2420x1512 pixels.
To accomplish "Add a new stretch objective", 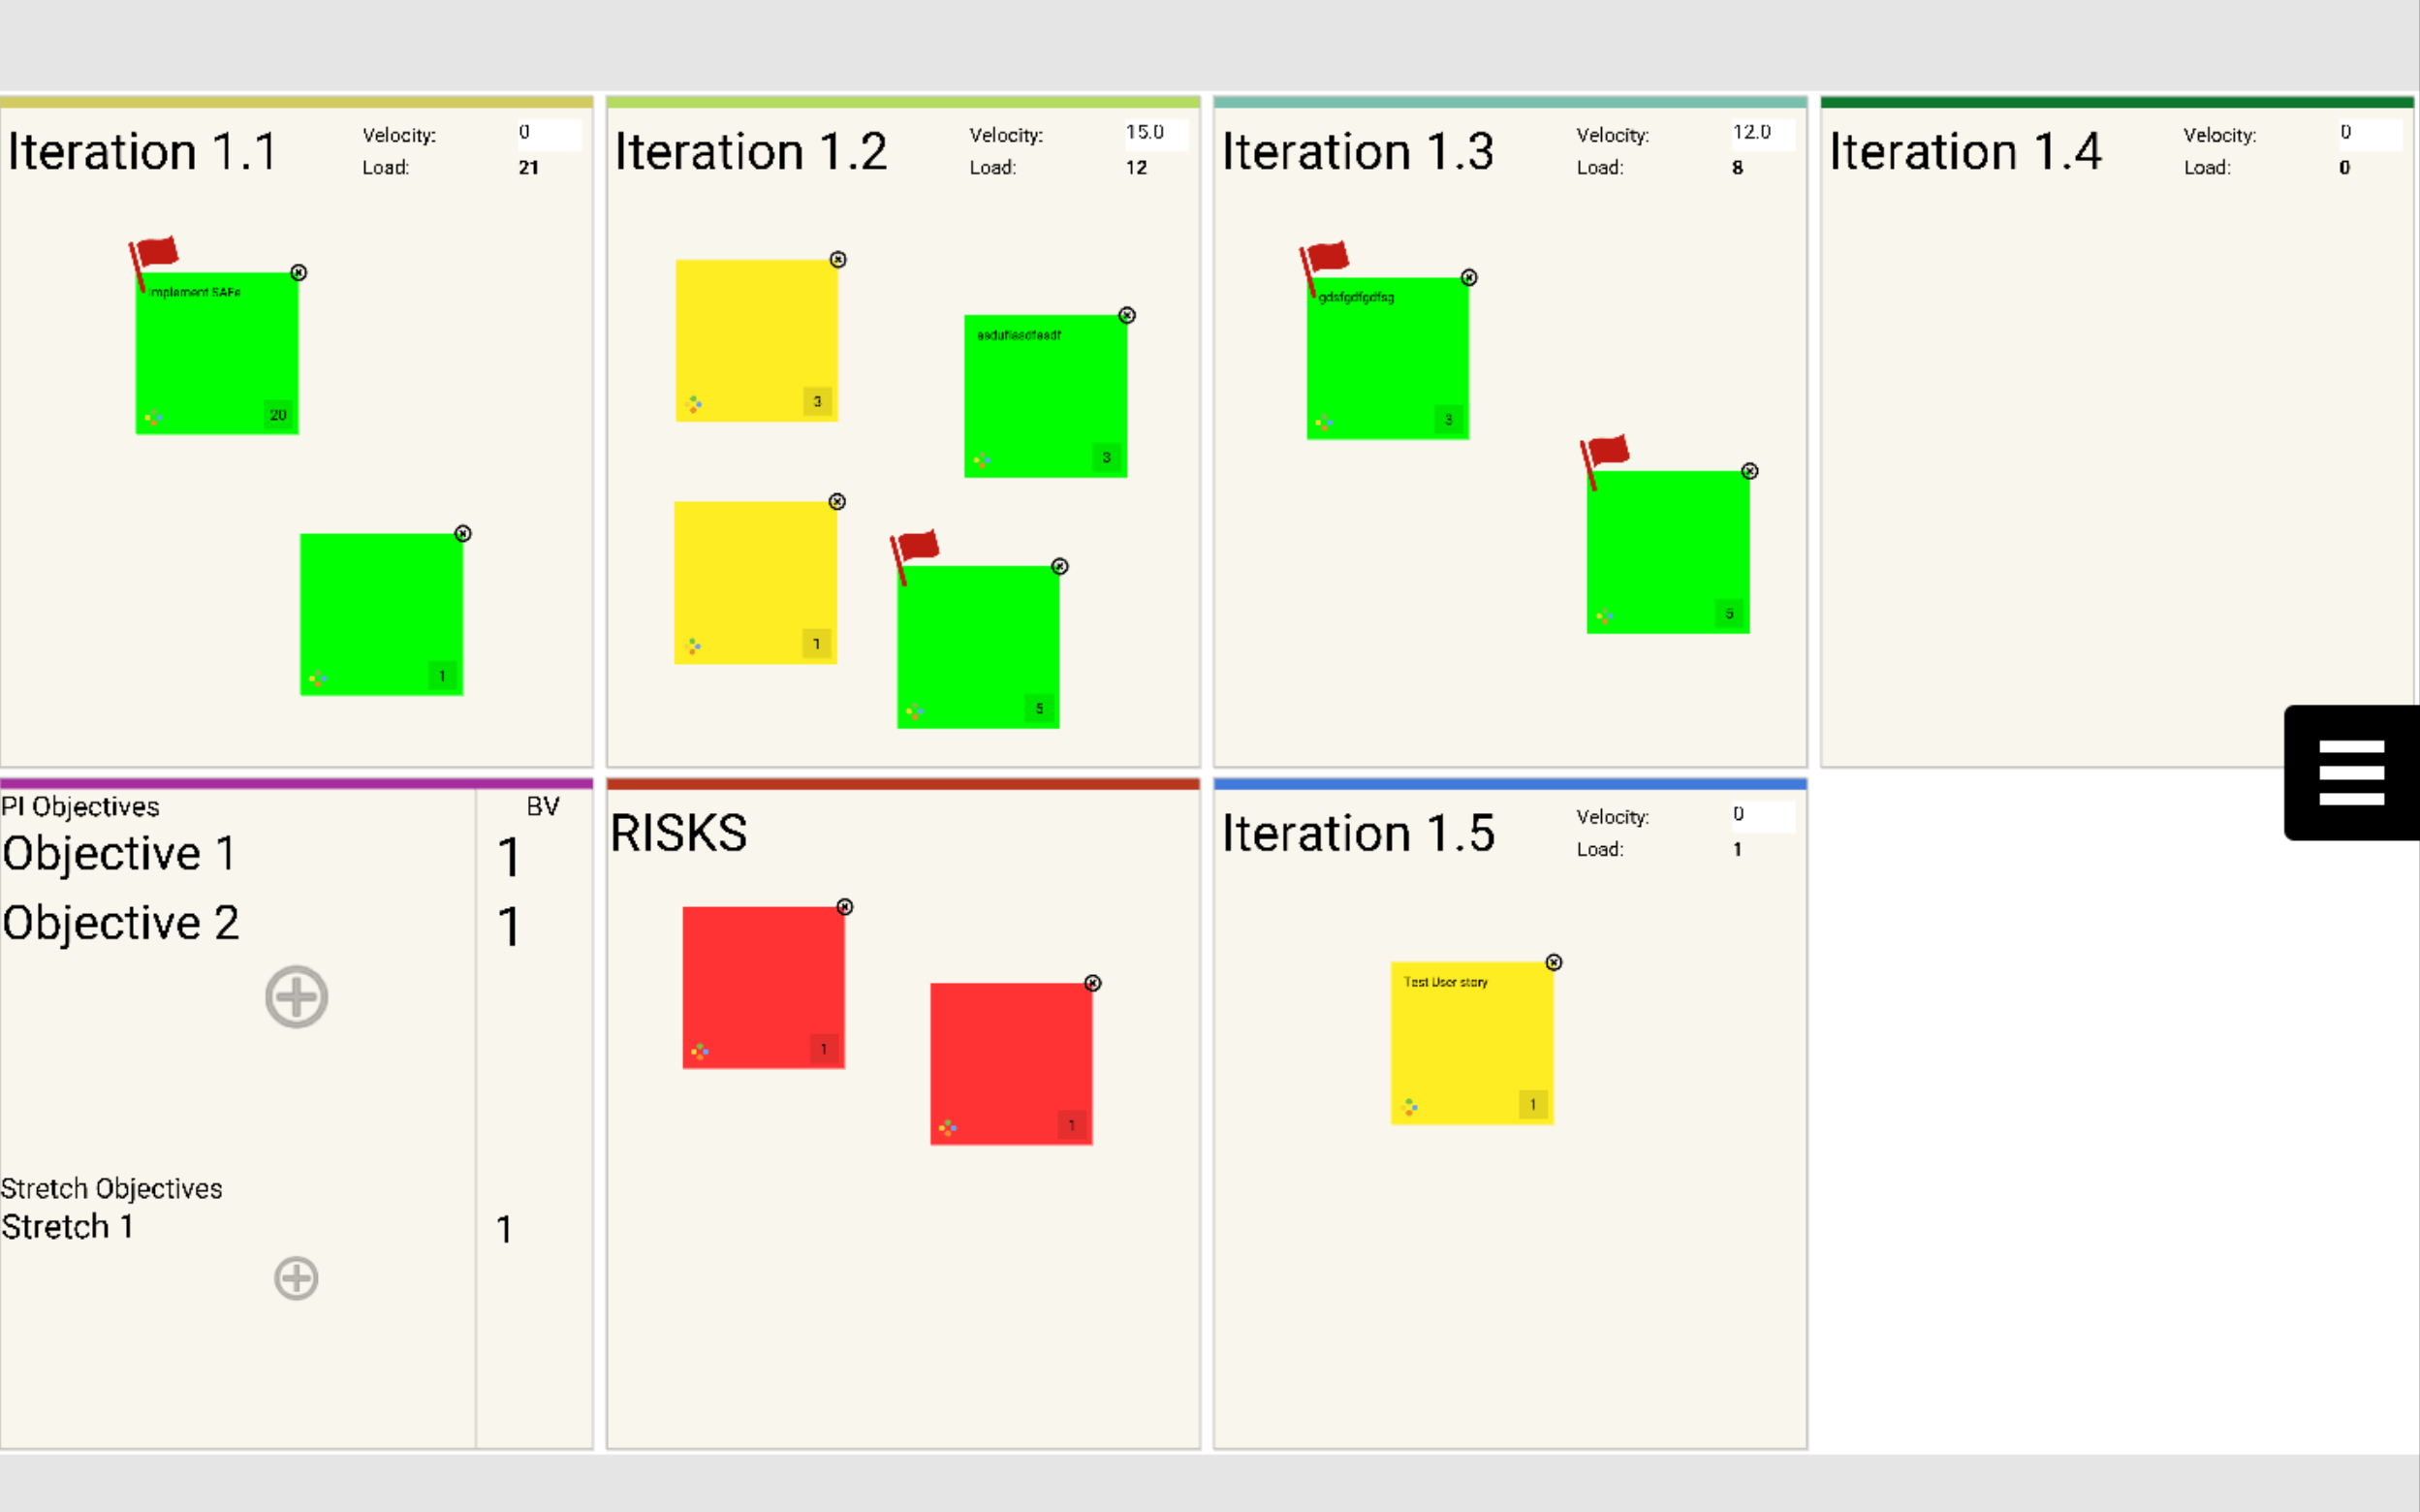I will [x=296, y=1278].
